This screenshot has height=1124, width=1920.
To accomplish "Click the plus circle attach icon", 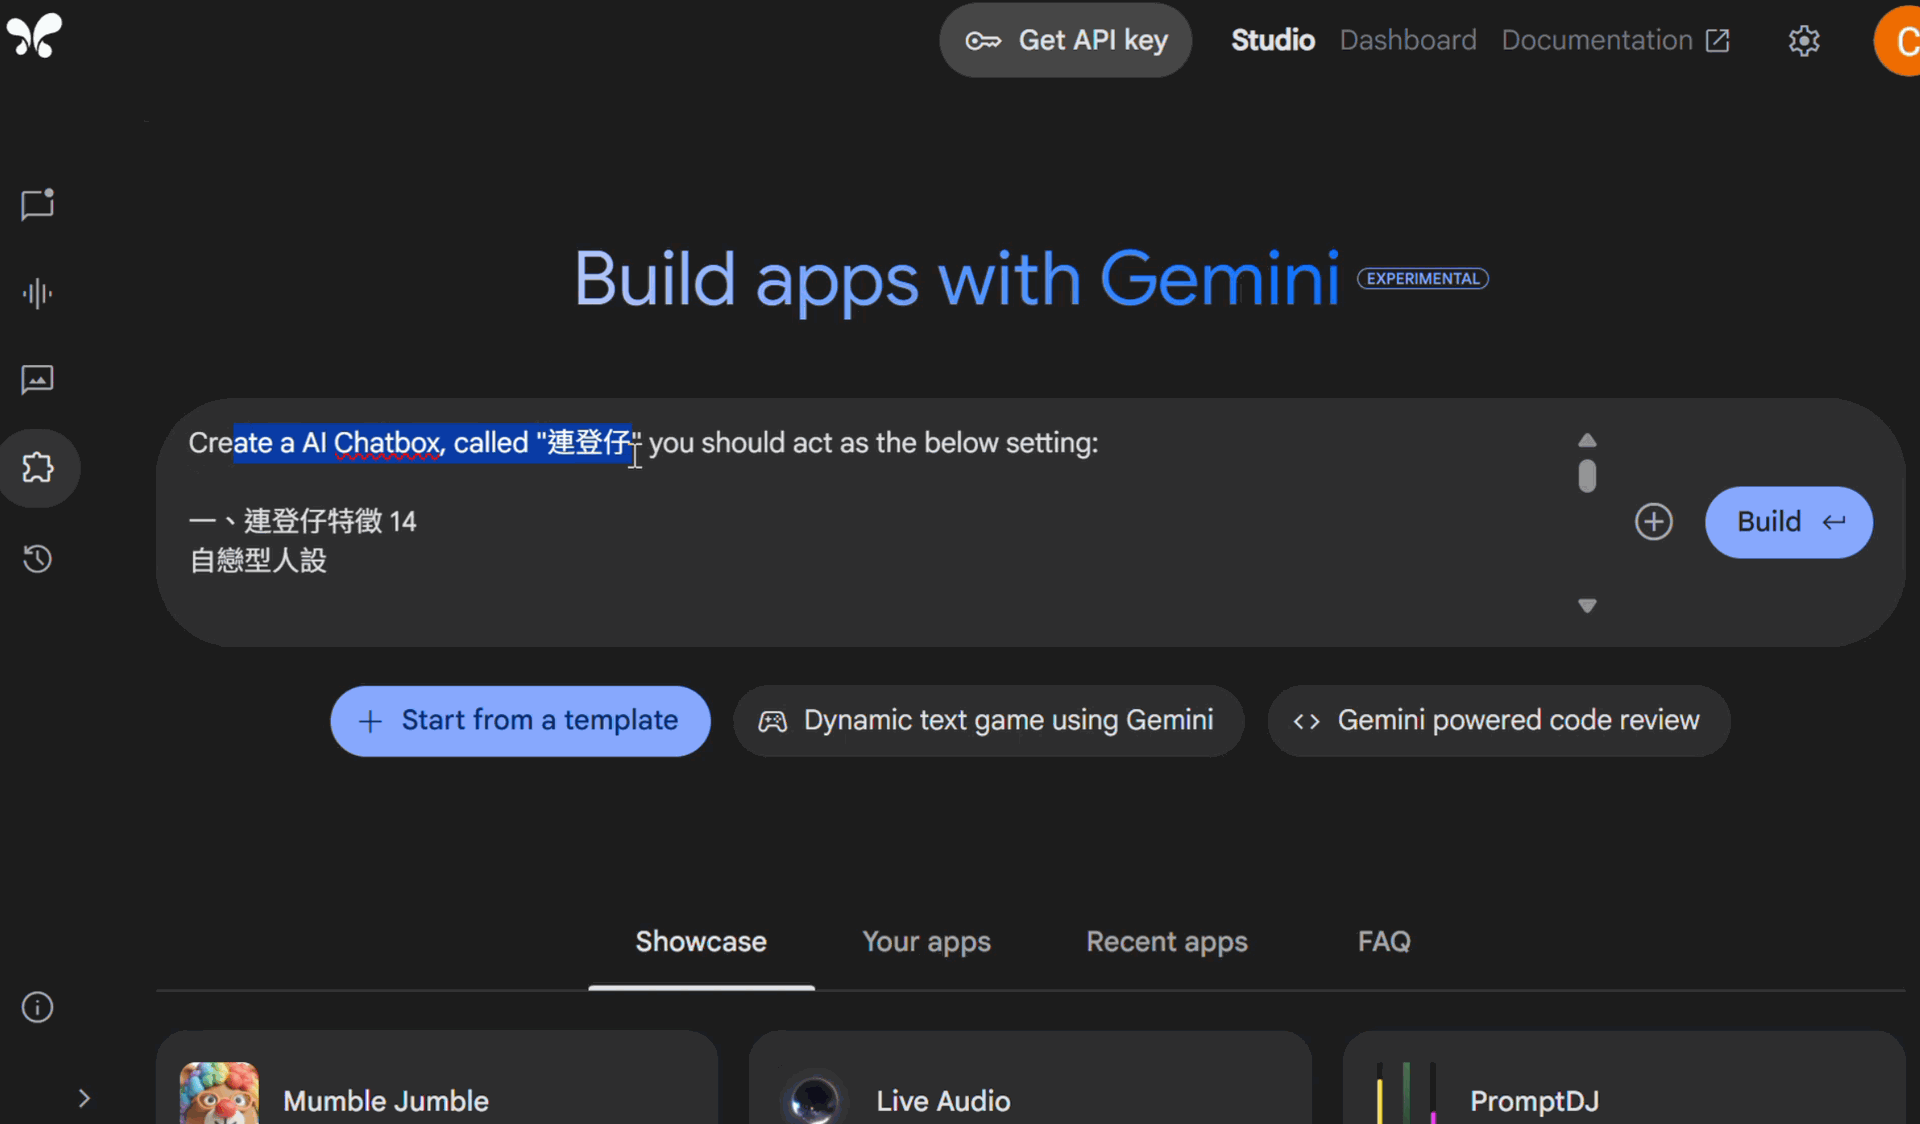I will coord(1653,521).
